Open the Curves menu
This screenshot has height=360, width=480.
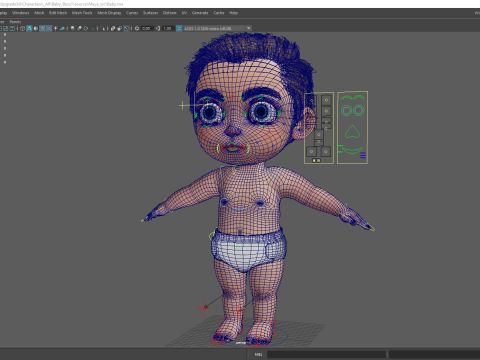(132, 13)
